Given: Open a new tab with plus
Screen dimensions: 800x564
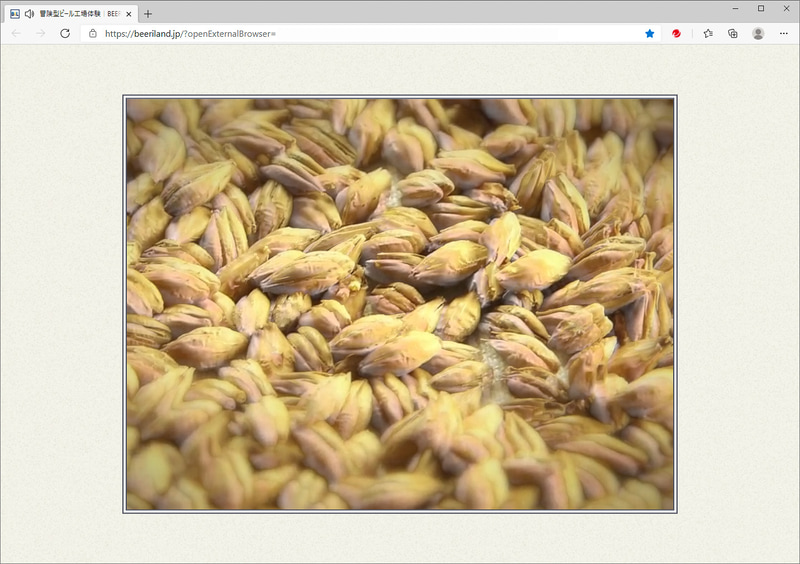Looking at the screenshot, I should pos(148,14).
